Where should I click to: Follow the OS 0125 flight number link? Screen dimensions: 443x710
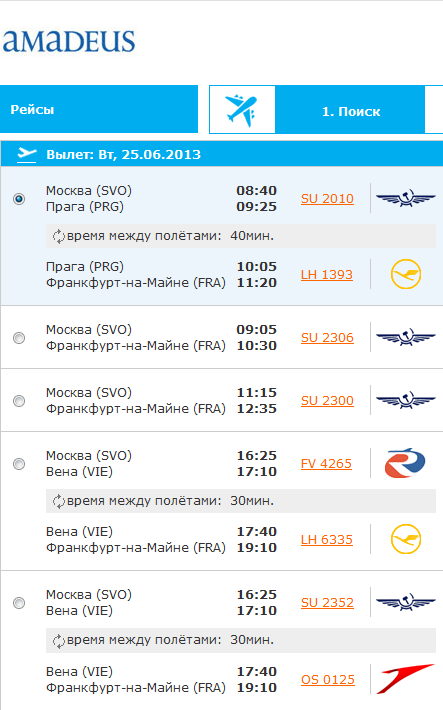[x=327, y=680]
